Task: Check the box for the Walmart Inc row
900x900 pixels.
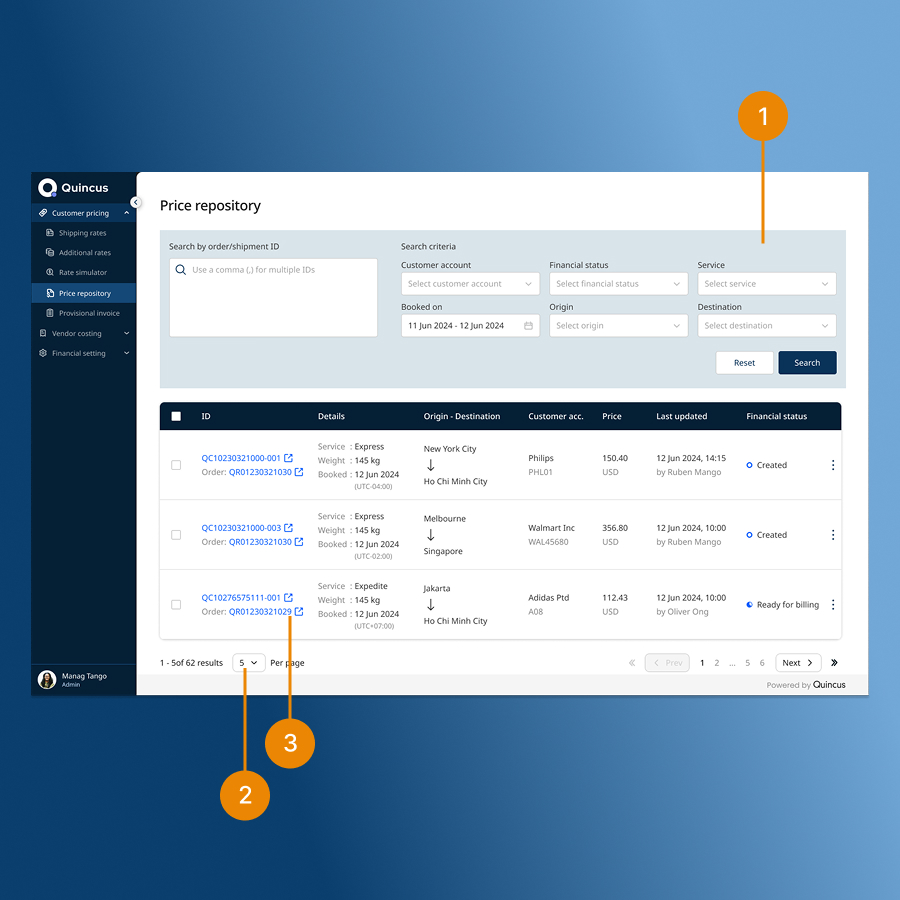Action: pyautogui.click(x=176, y=535)
